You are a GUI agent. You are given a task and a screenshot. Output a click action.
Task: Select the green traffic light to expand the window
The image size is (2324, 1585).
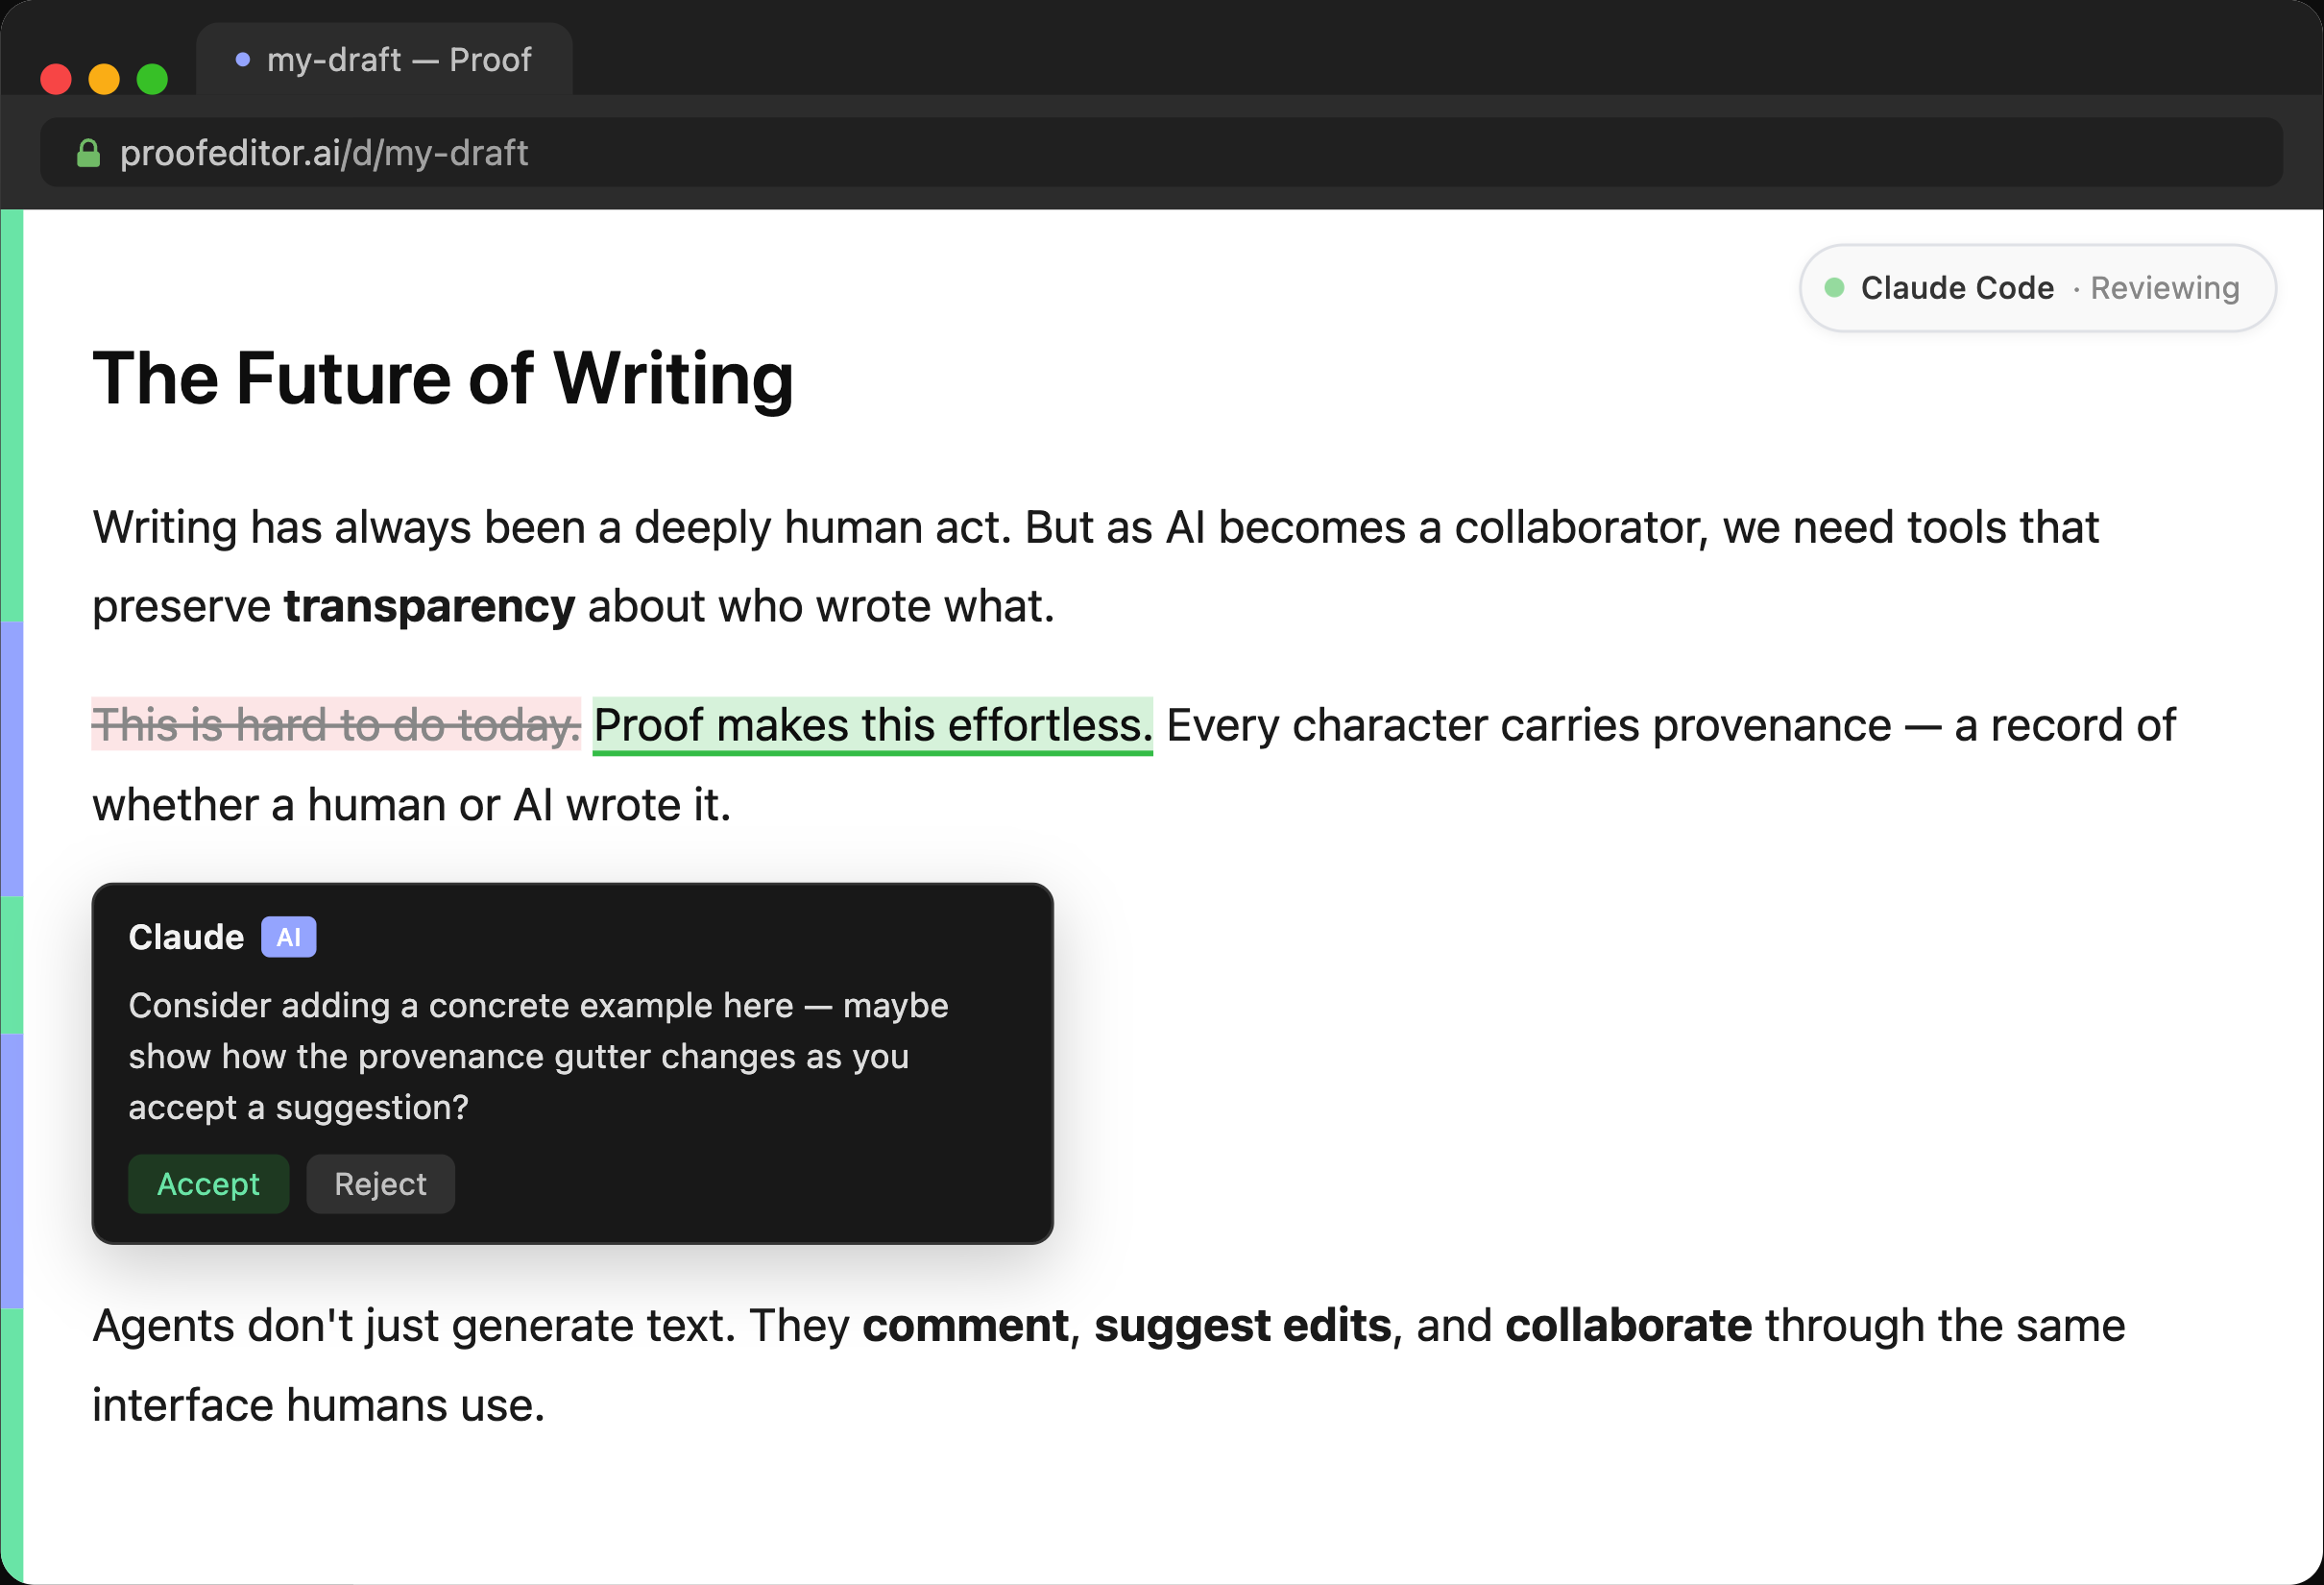click(152, 77)
